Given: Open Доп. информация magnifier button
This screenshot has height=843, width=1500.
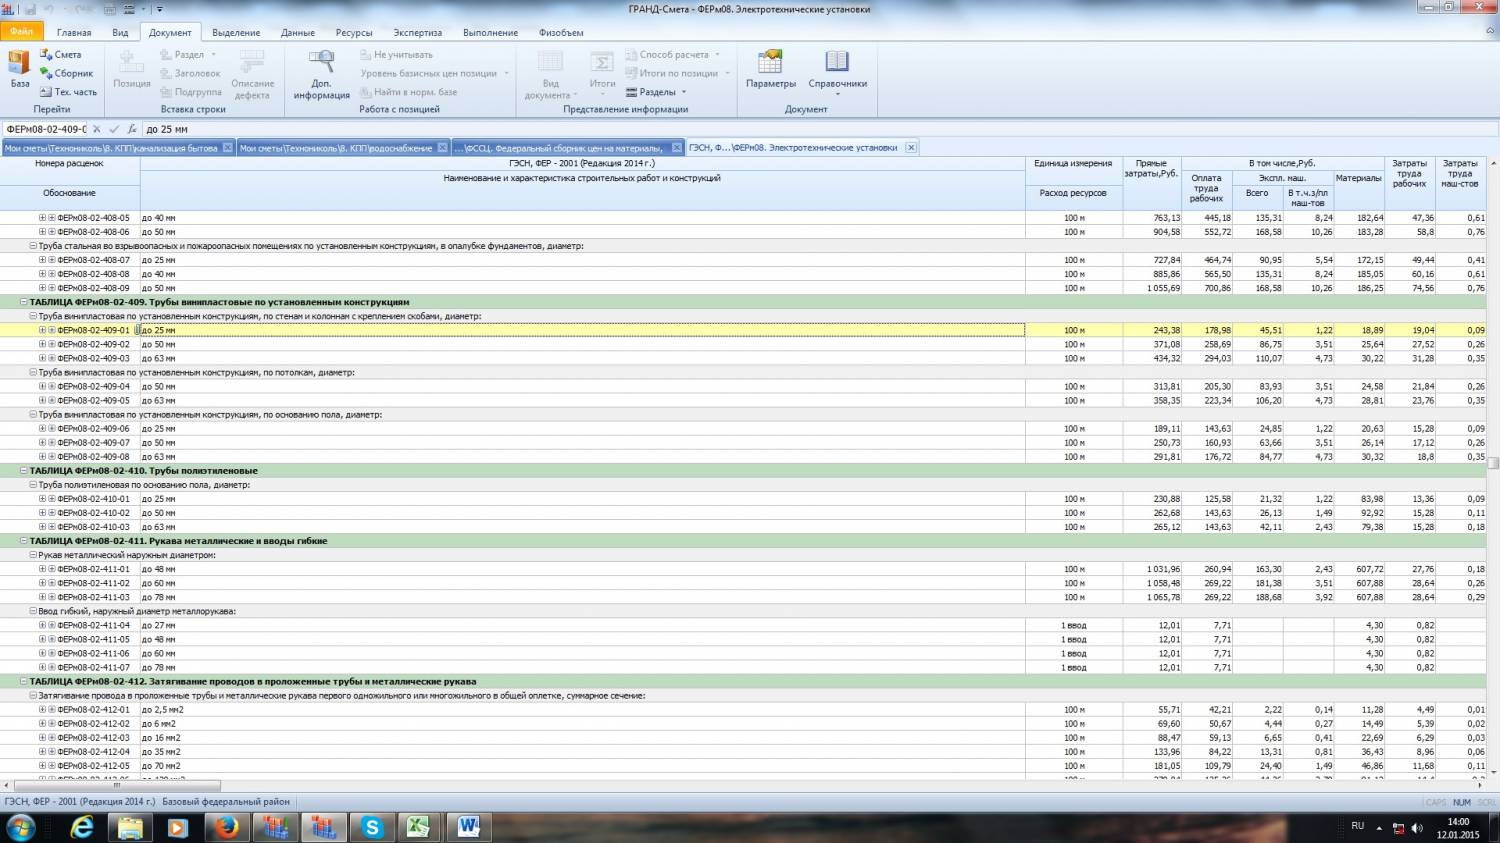Looking at the screenshot, I should (321, 74).
